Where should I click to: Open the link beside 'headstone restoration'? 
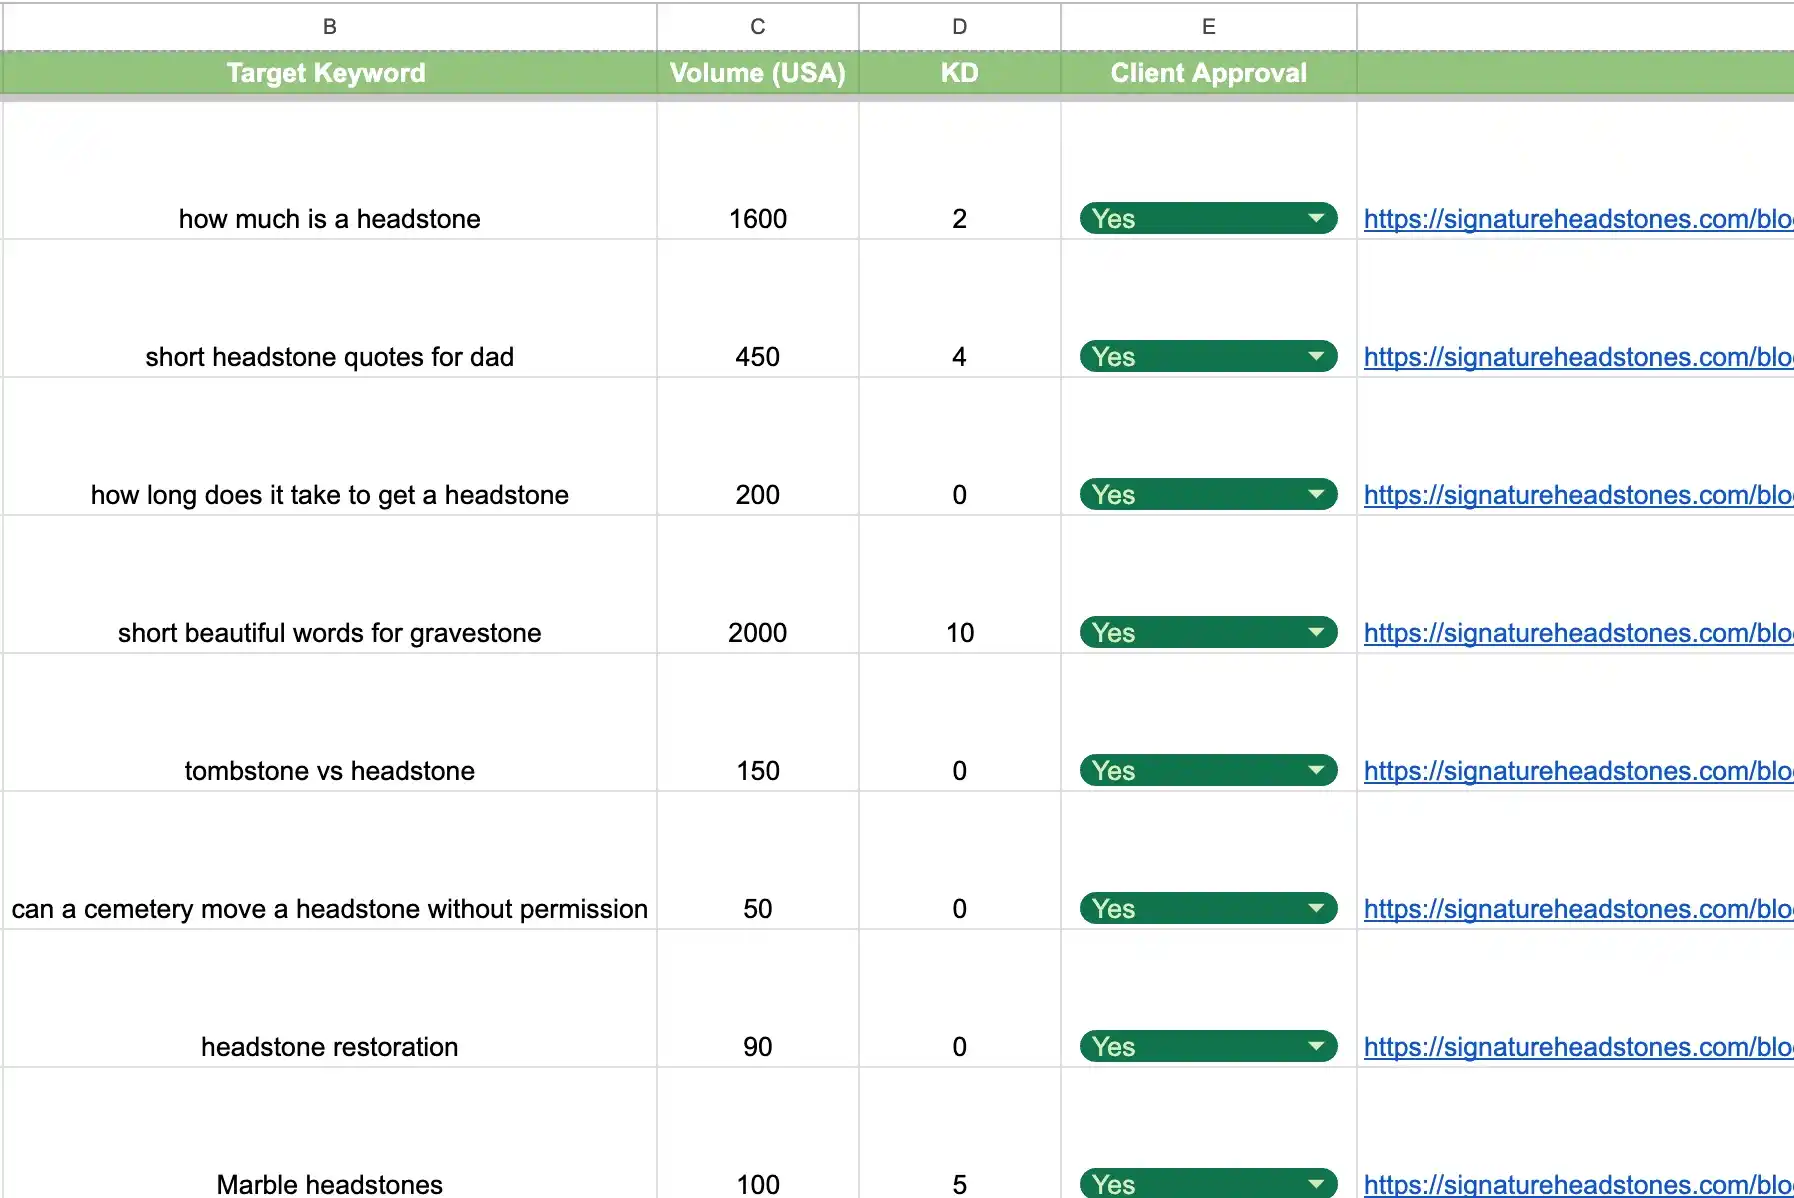[x=1576, y=1047]
